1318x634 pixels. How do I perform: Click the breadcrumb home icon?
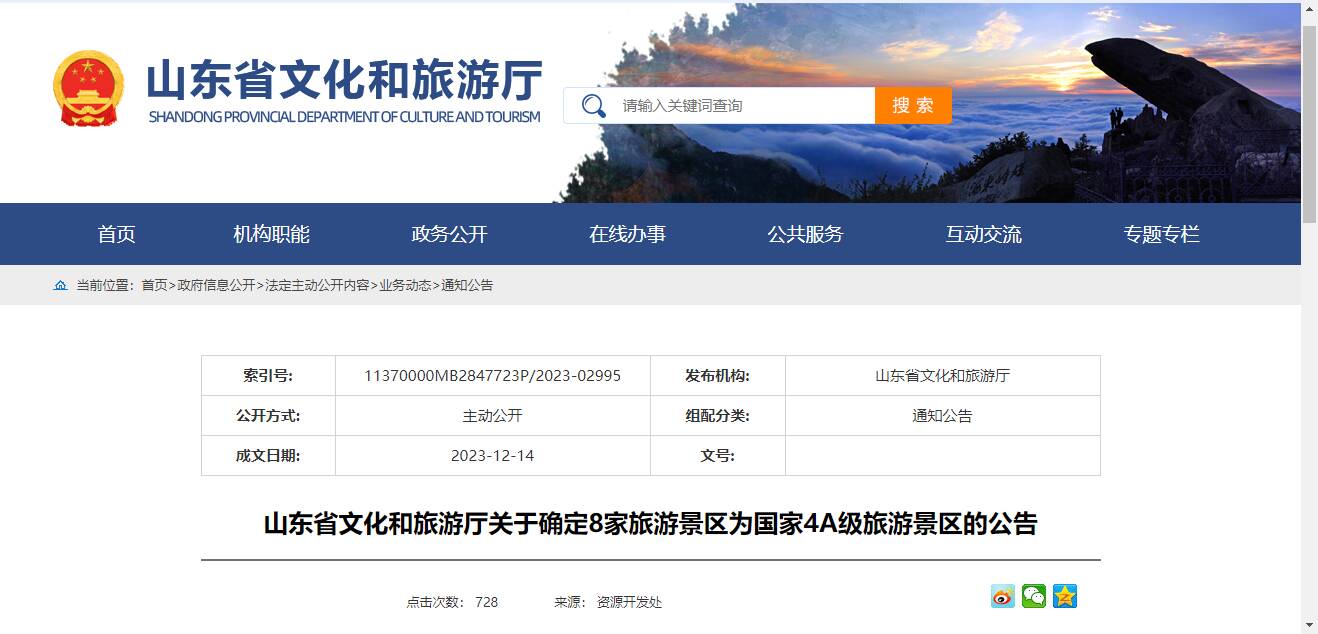(x=61, y=285)
